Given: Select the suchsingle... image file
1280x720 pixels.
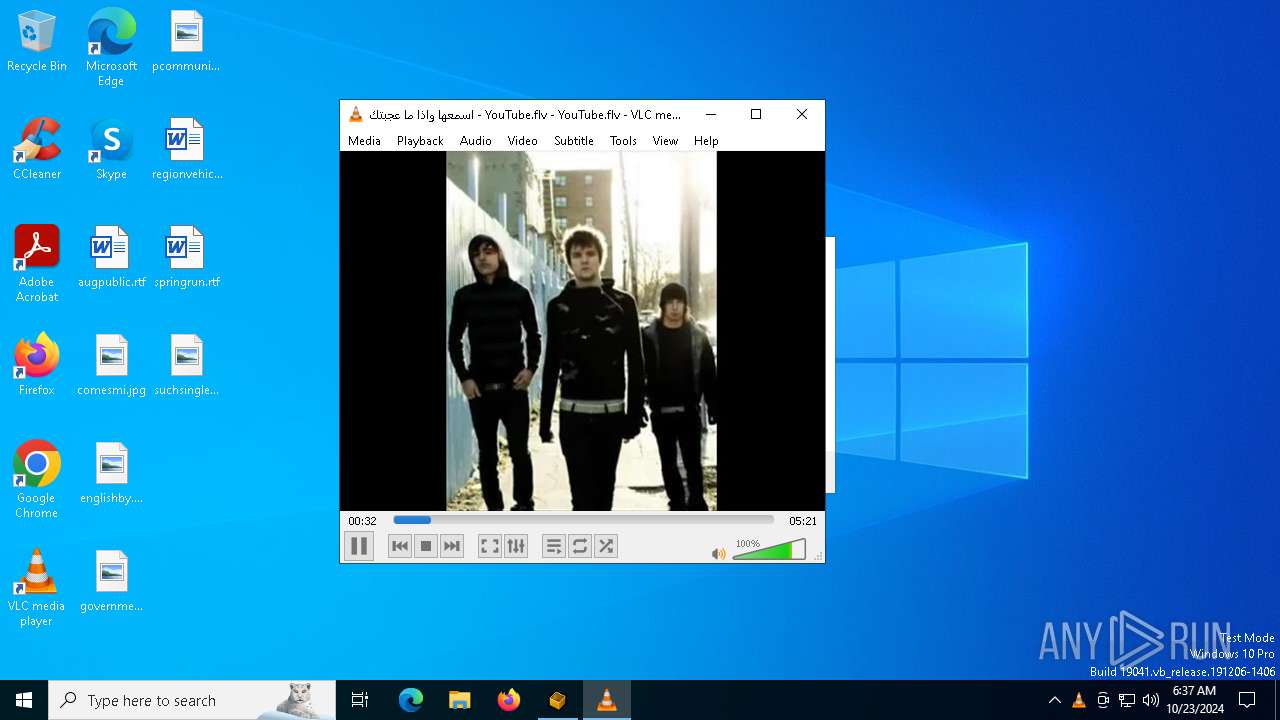Looking at the screenshot, I should 186,366.
